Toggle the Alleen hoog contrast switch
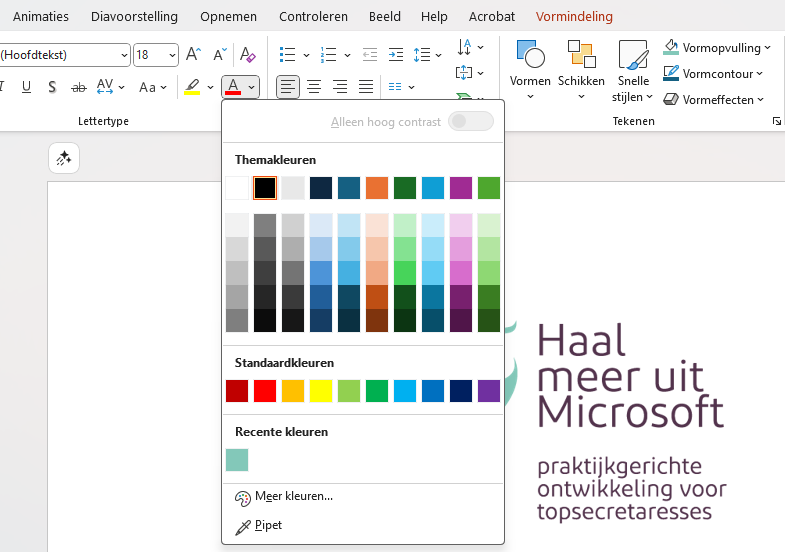Image resolution: width=785 pixels, height=552 pixels. [471, 122]
